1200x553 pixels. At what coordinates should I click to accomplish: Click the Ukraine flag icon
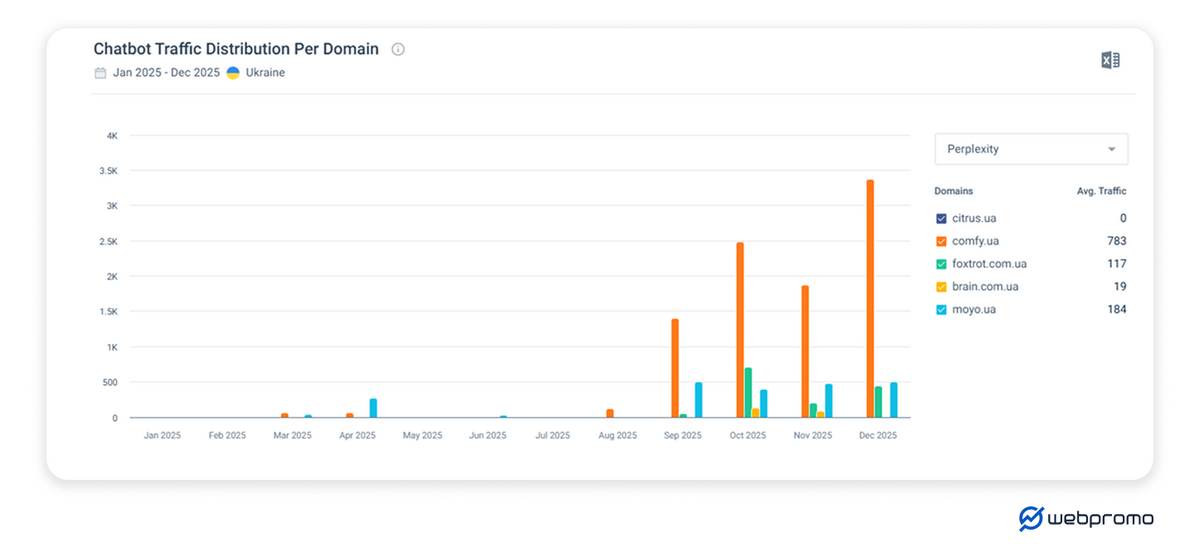233,73
